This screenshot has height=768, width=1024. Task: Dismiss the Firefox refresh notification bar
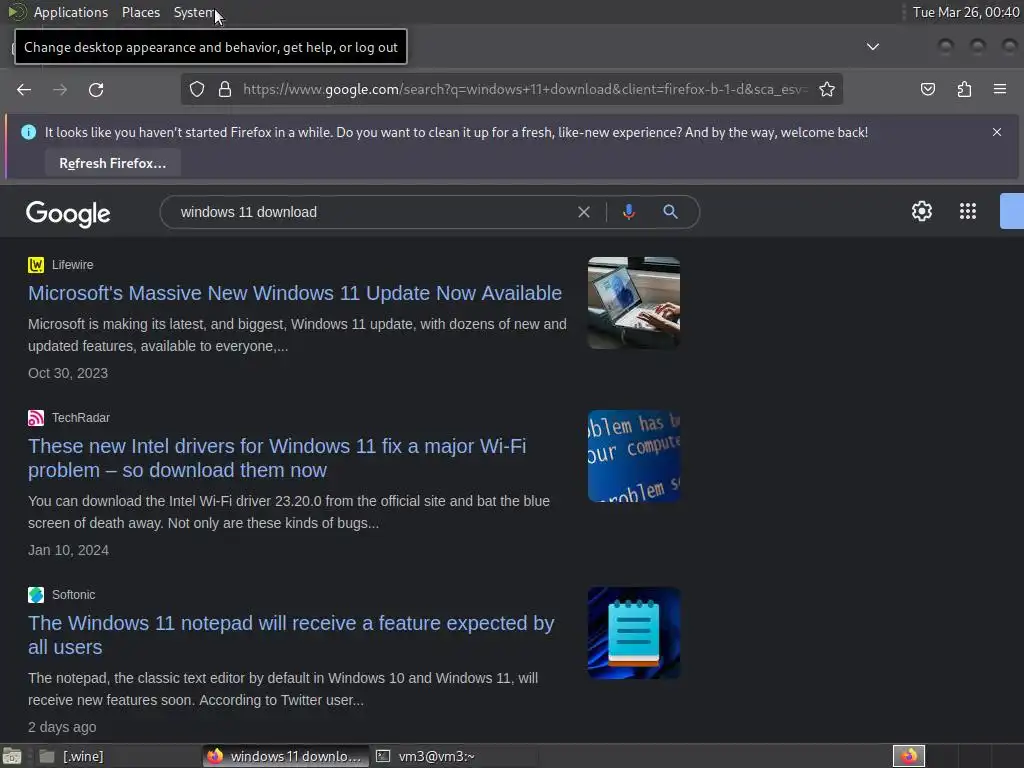click(997, 132)
